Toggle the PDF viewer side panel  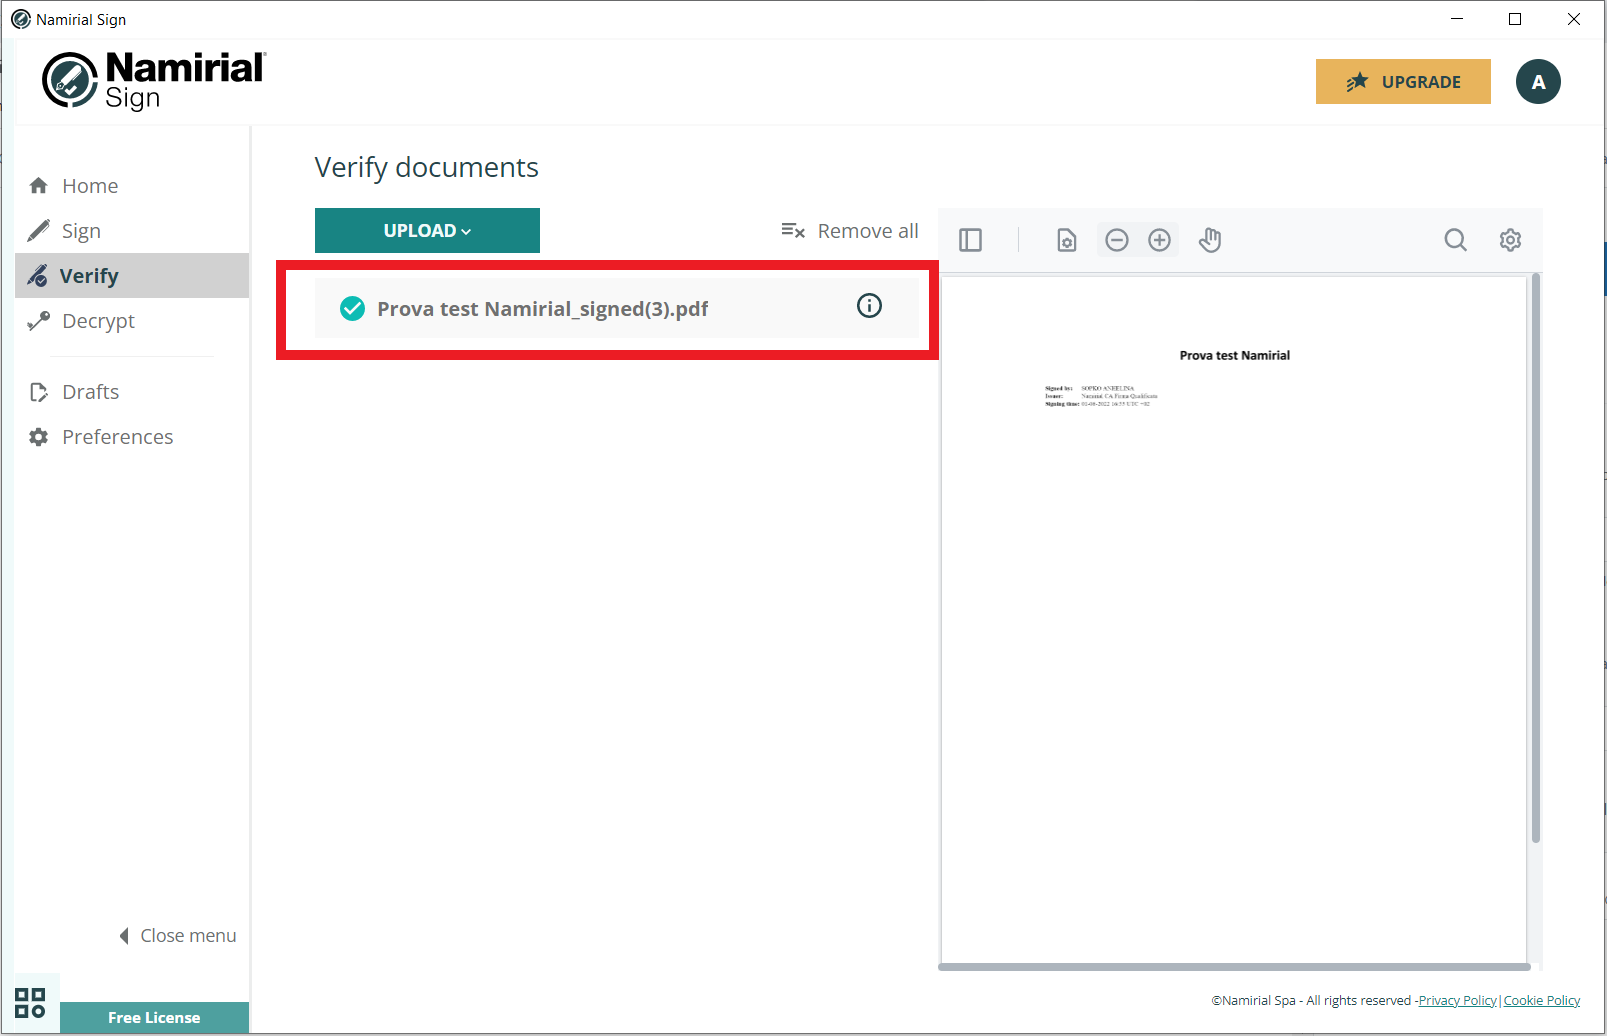[970, 240]
